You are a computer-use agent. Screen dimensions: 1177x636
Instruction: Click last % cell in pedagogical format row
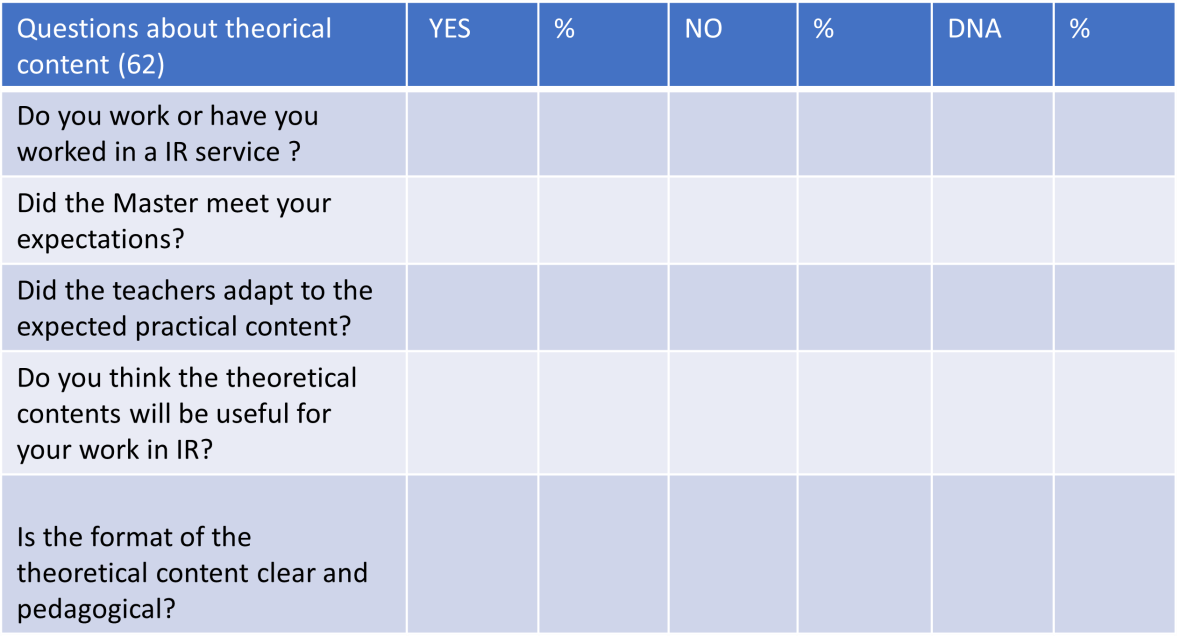(x=1114, y=554)
